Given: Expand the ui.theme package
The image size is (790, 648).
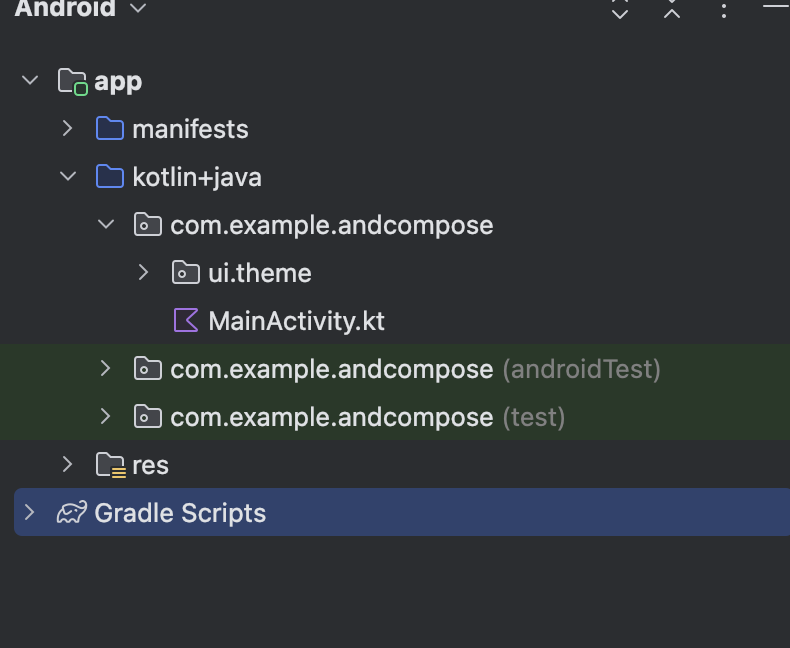Looking at the screenshot, I should click(x=144, y=273).
